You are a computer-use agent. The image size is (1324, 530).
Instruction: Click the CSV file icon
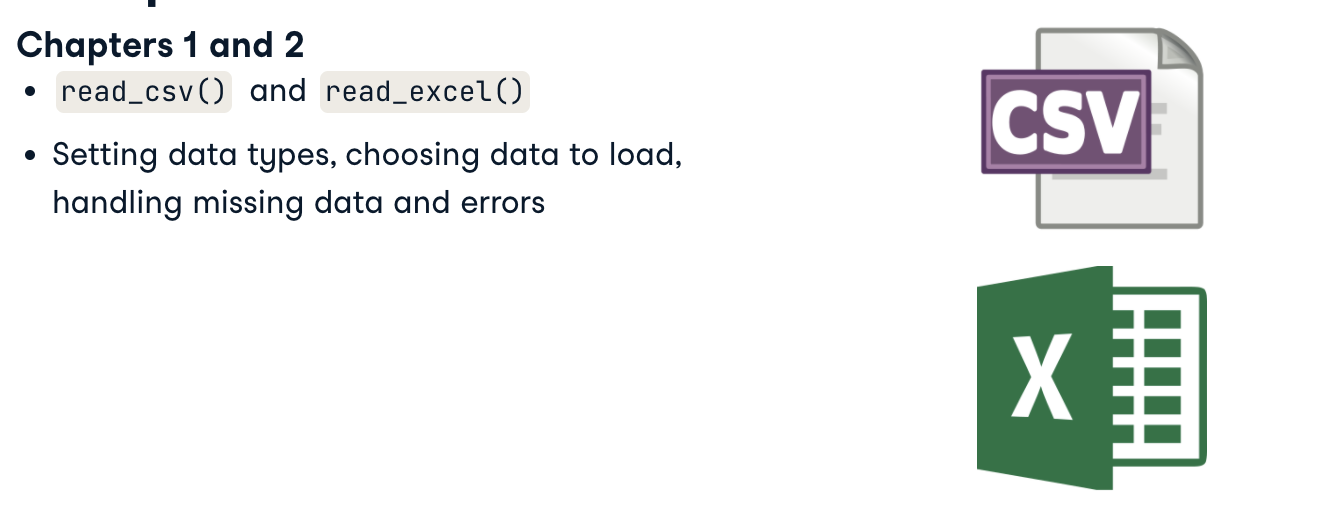(1092, 128)
